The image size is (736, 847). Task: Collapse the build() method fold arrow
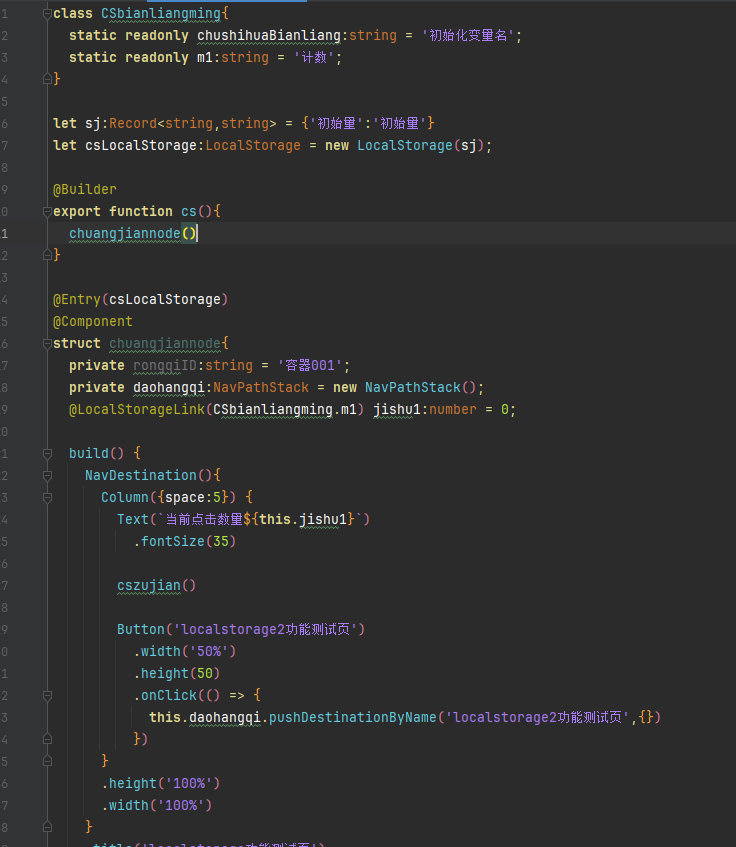coord(46,454)
